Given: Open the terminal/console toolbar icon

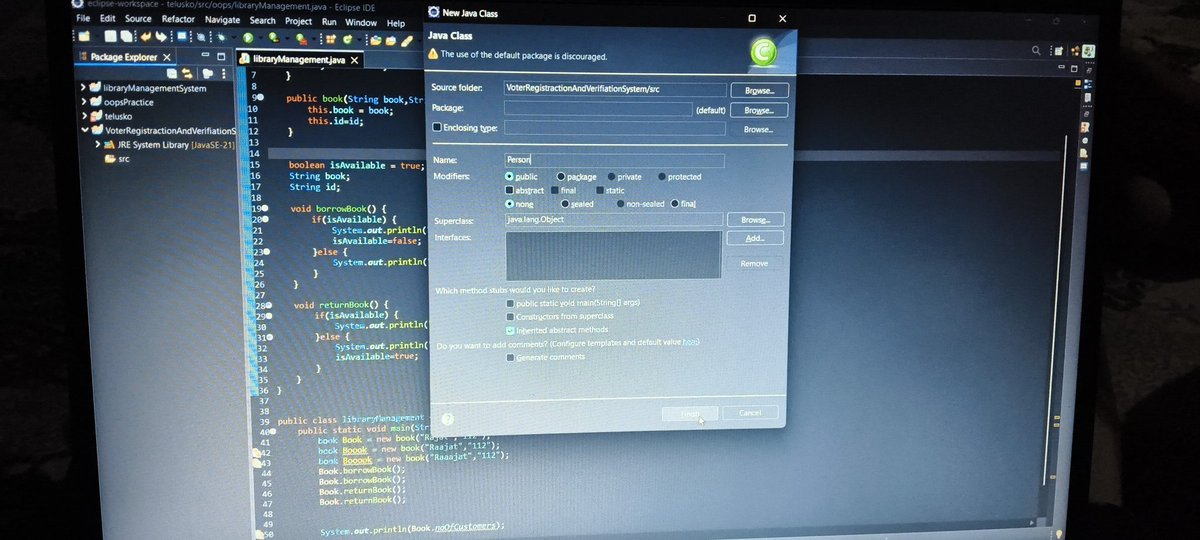Looking at the screenshot, I should [x=182, y=37].
